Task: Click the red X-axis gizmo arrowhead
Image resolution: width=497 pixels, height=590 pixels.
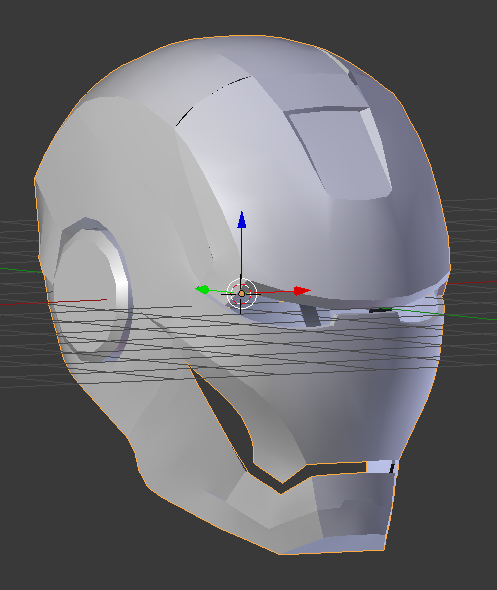Action: (x=302, y=291)
